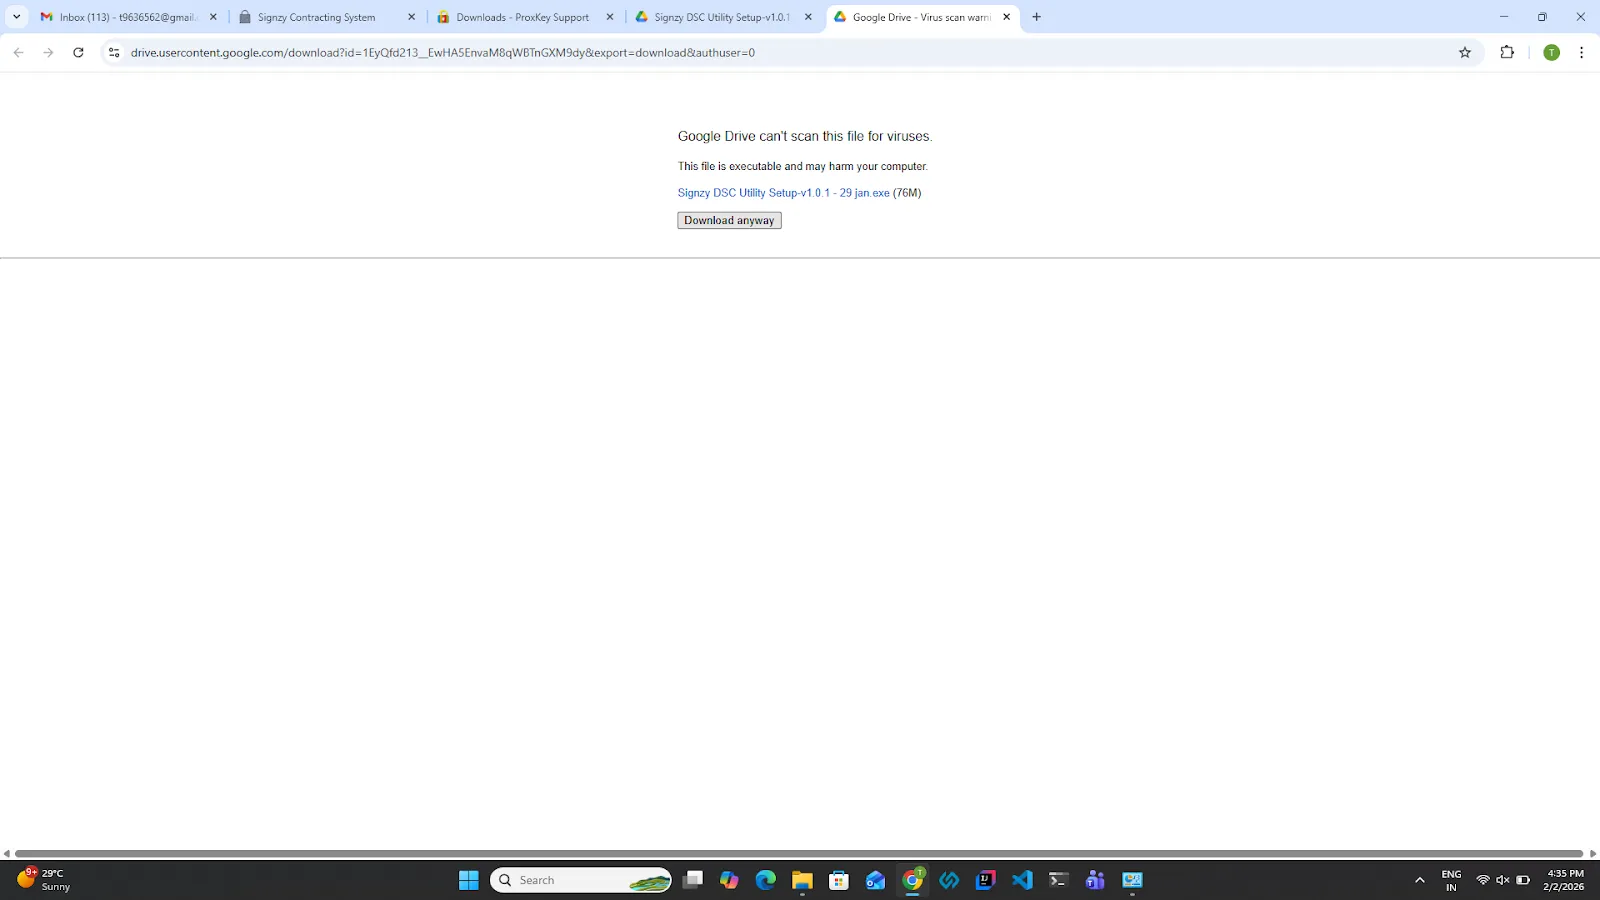Open Microsoft Edge from taskbar
Image resolution: width=1600 pixels, height=900 pixels.
[766, 880]
